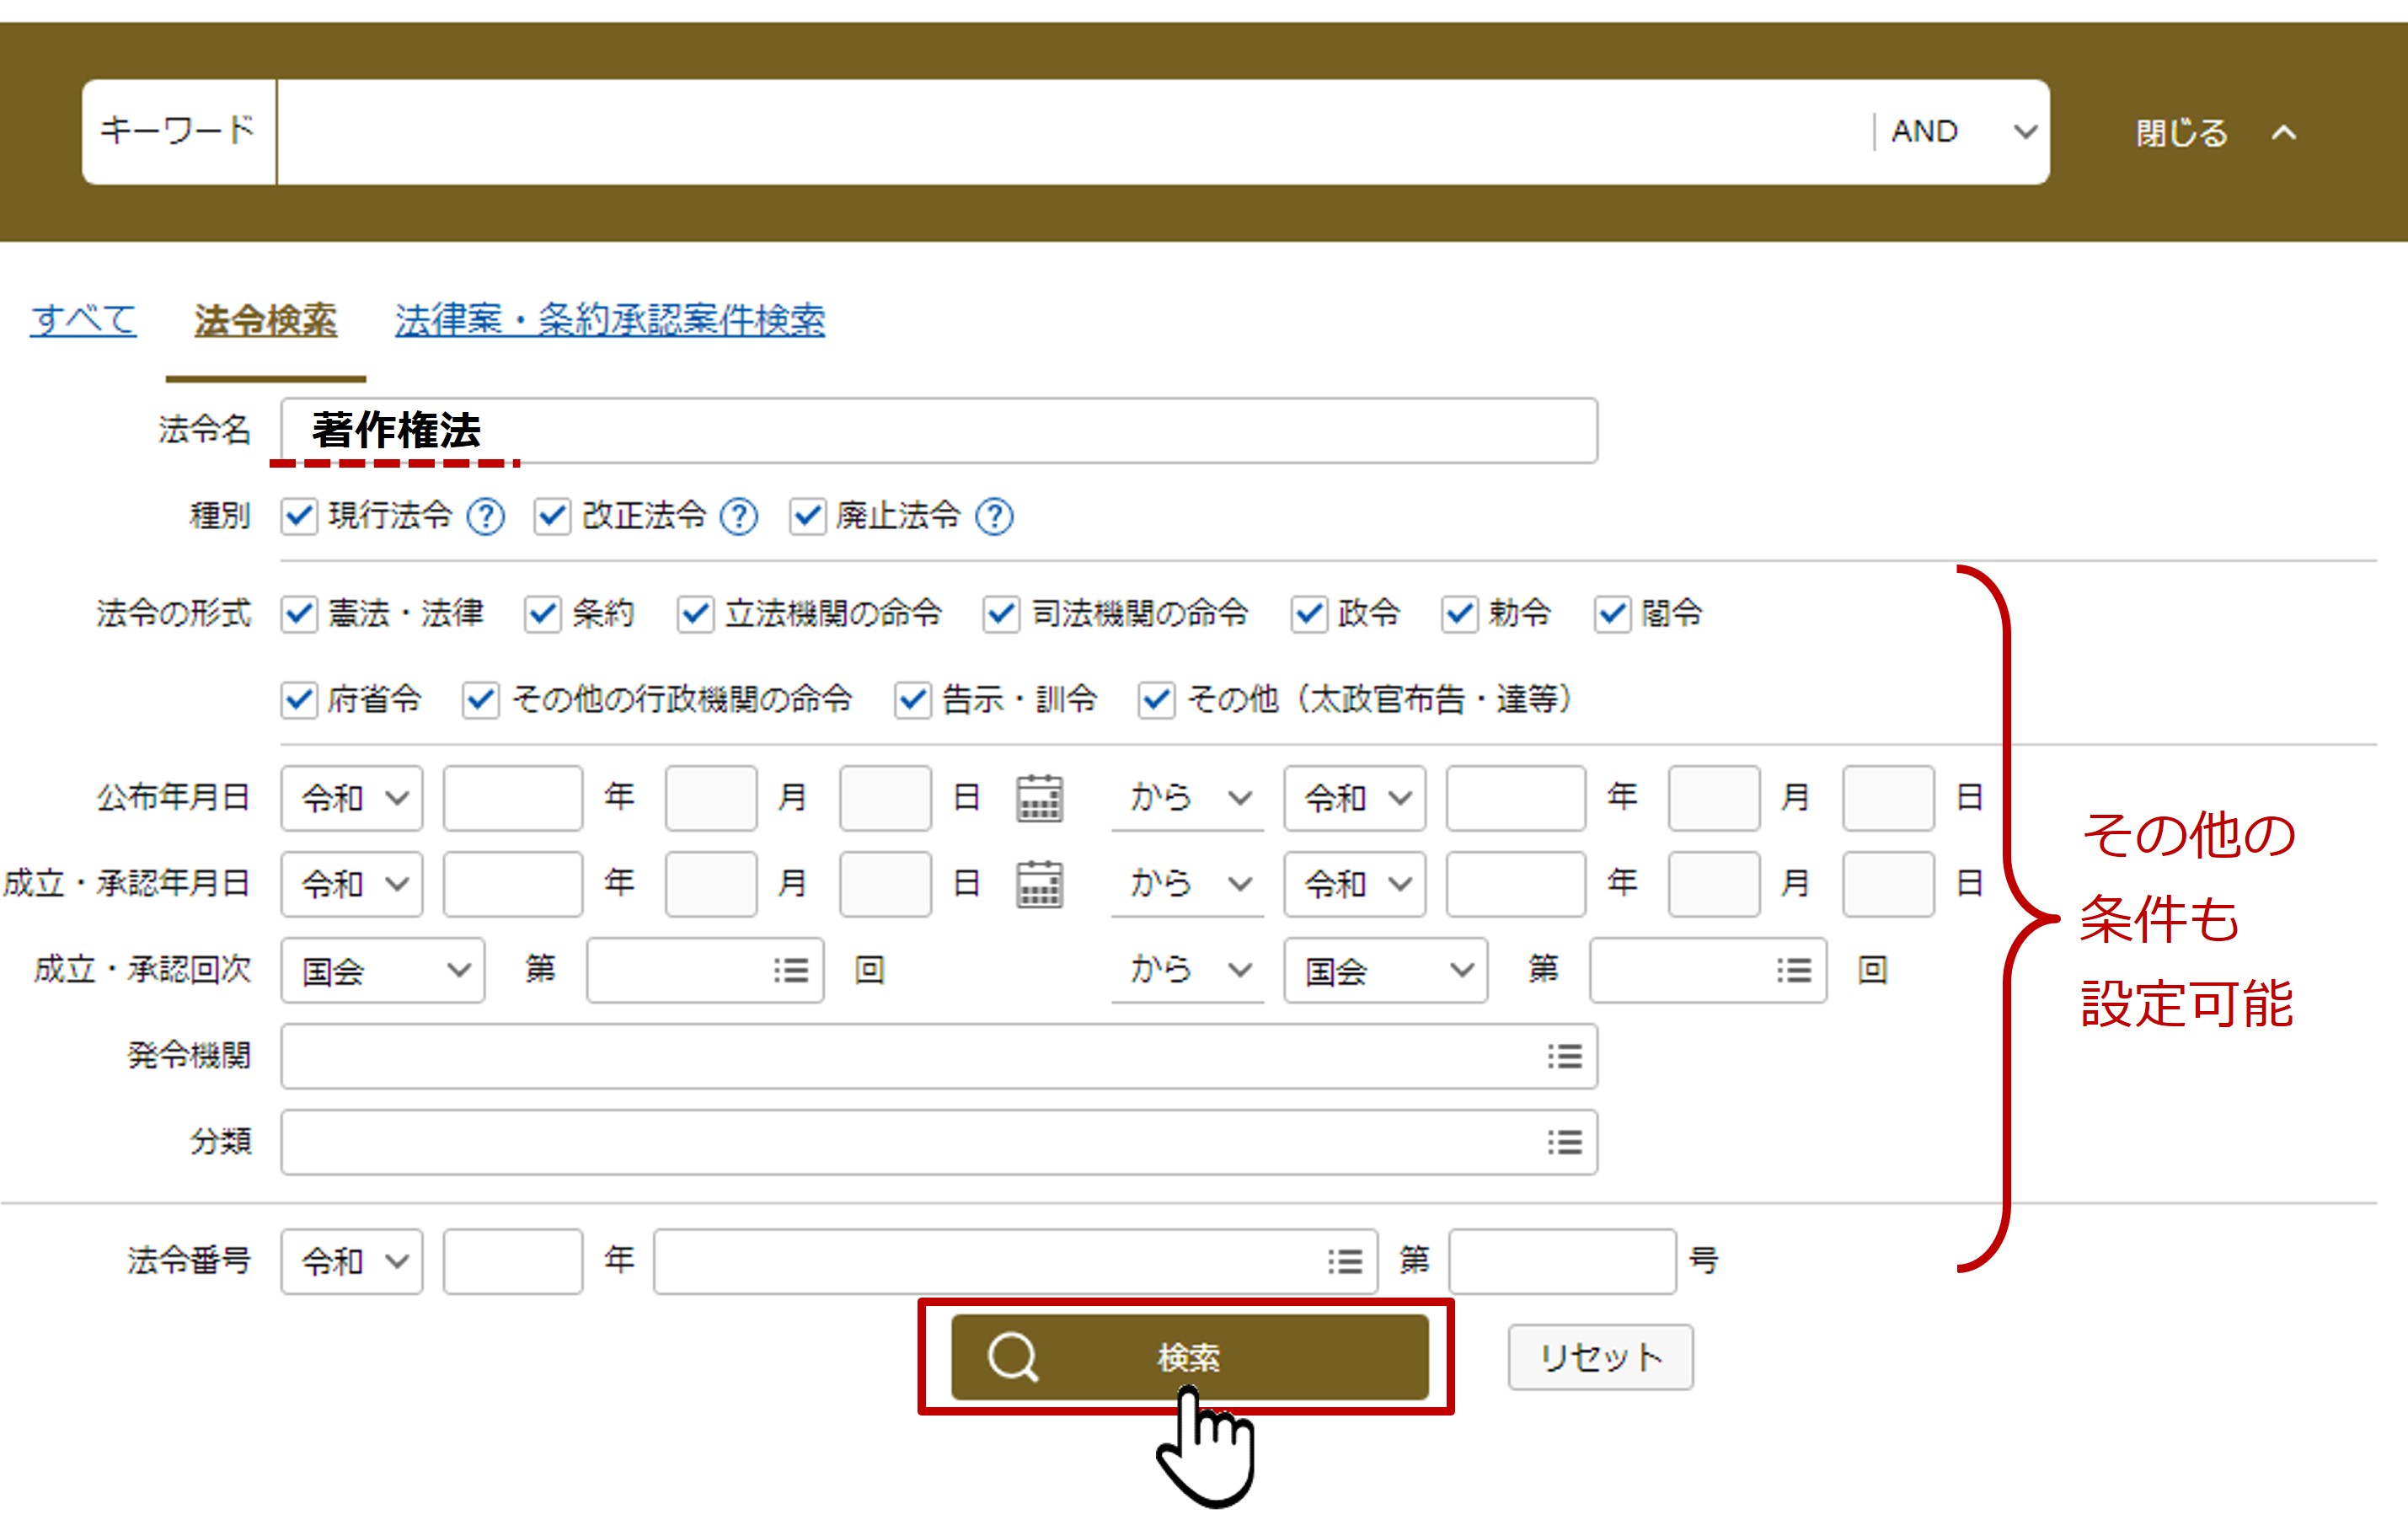Click help icon beside 改正法令

739,517
